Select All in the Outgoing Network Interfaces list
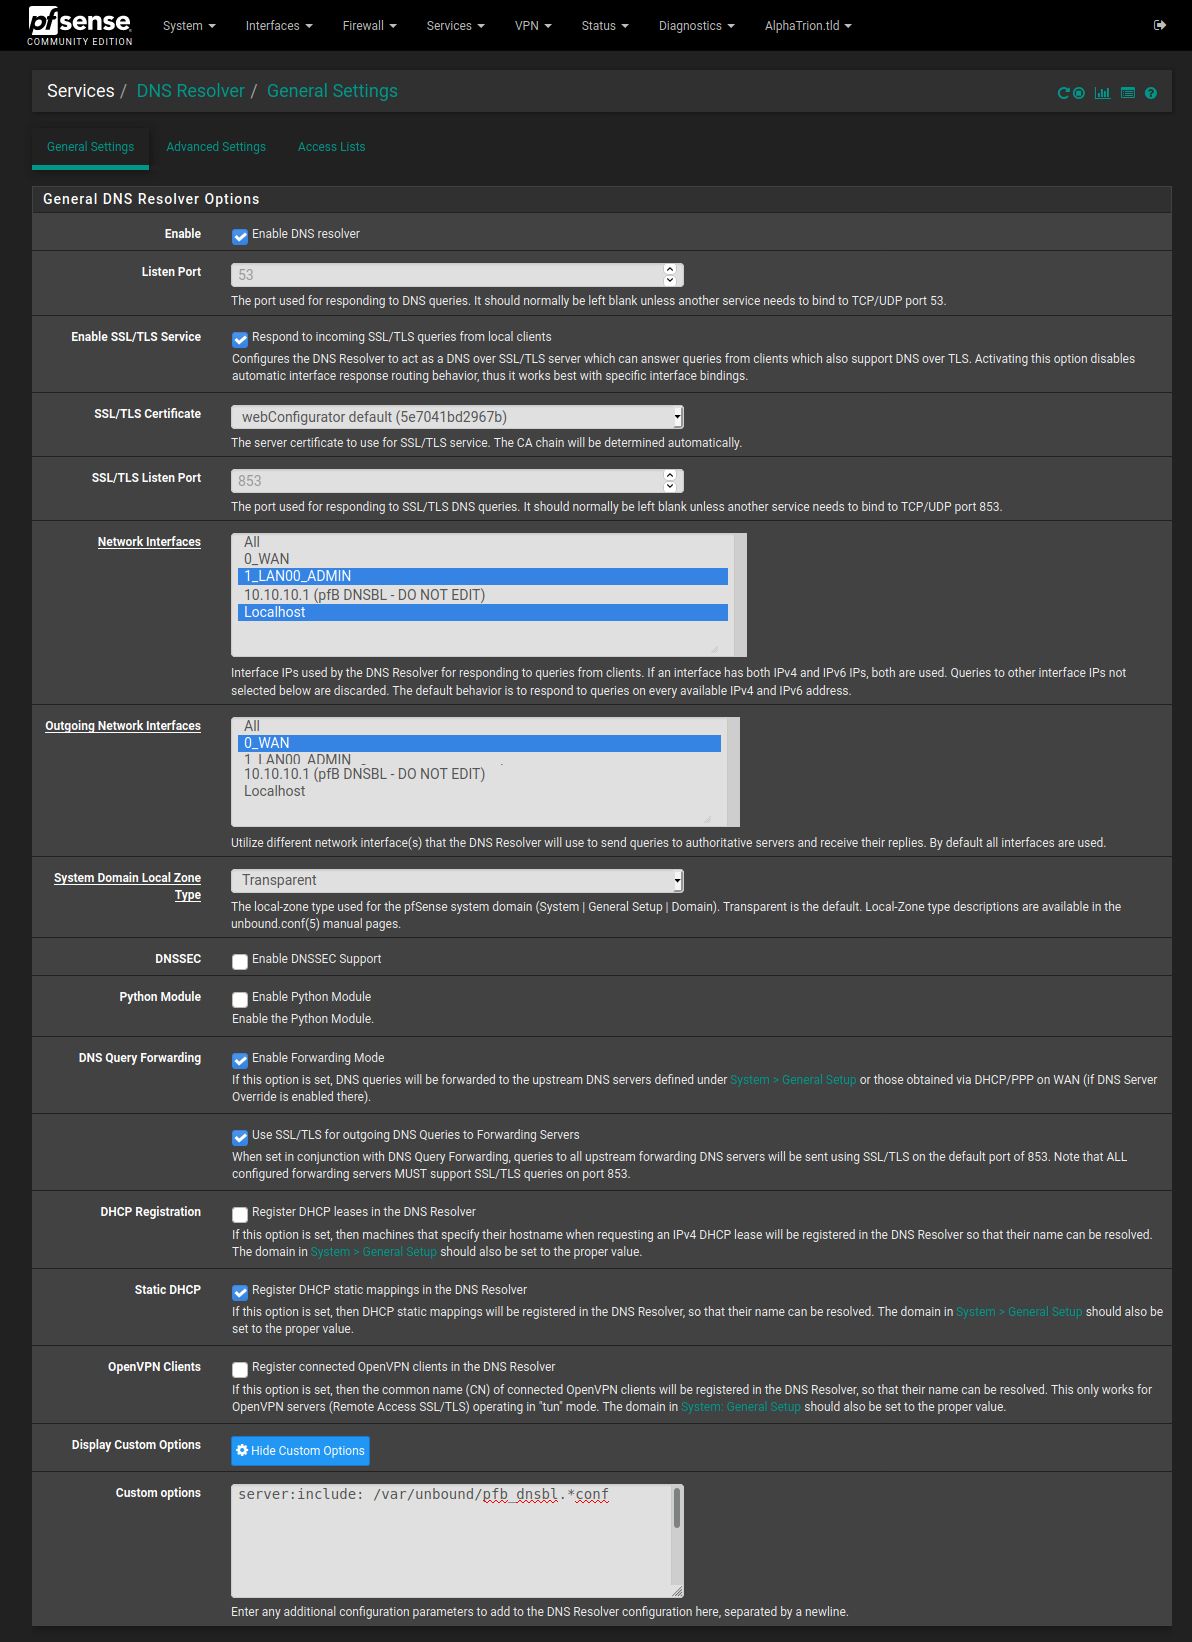This screenshot has width=1192, height=1642. [x=479, y=726]
